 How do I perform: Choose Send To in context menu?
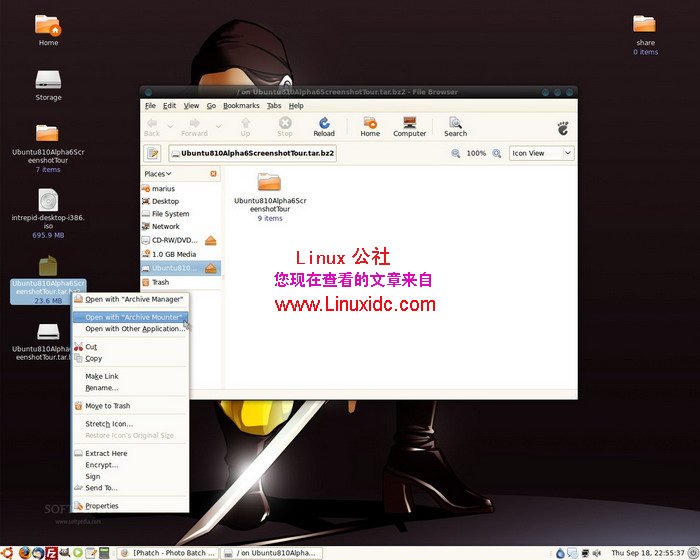[x=130, y=488]
